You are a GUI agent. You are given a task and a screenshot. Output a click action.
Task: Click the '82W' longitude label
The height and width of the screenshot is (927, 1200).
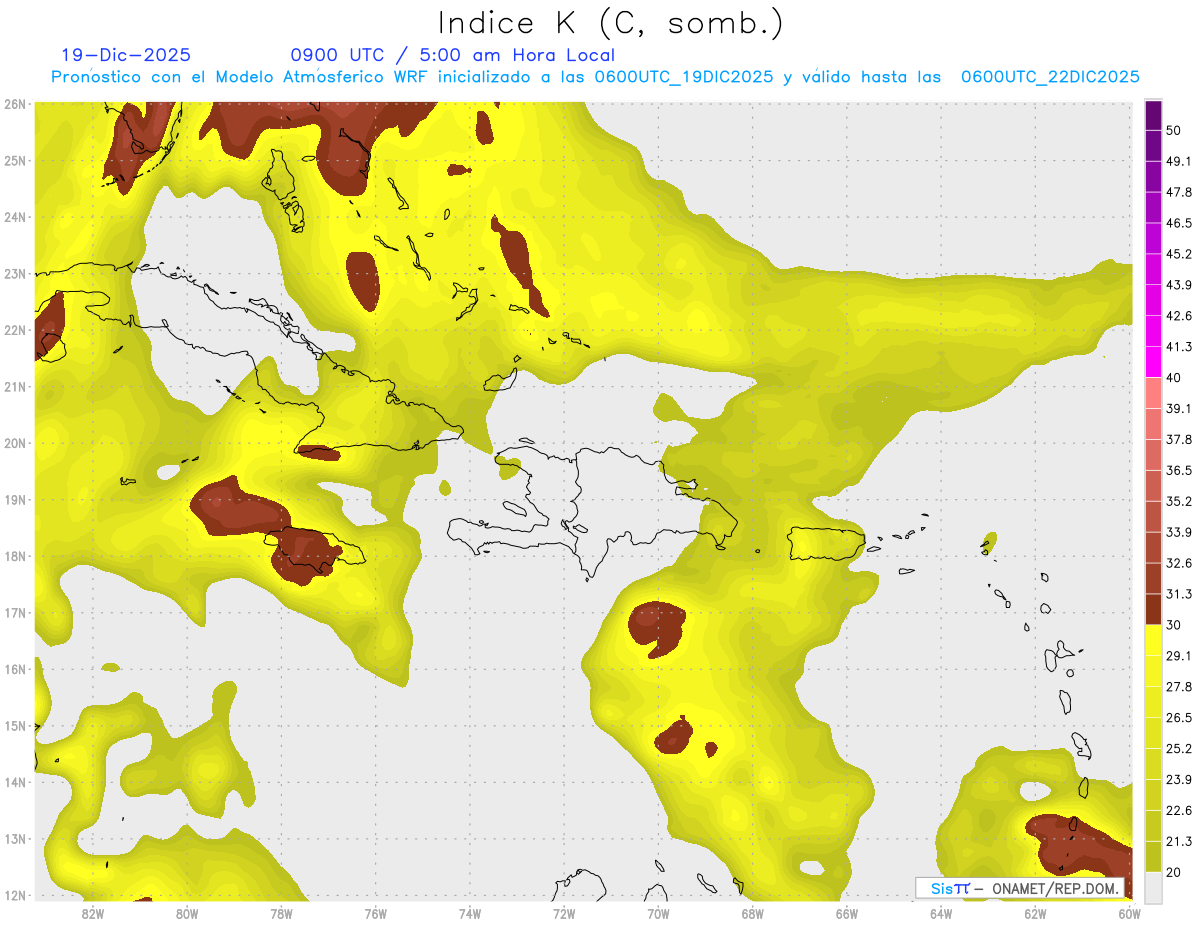(x=93, y=913)
